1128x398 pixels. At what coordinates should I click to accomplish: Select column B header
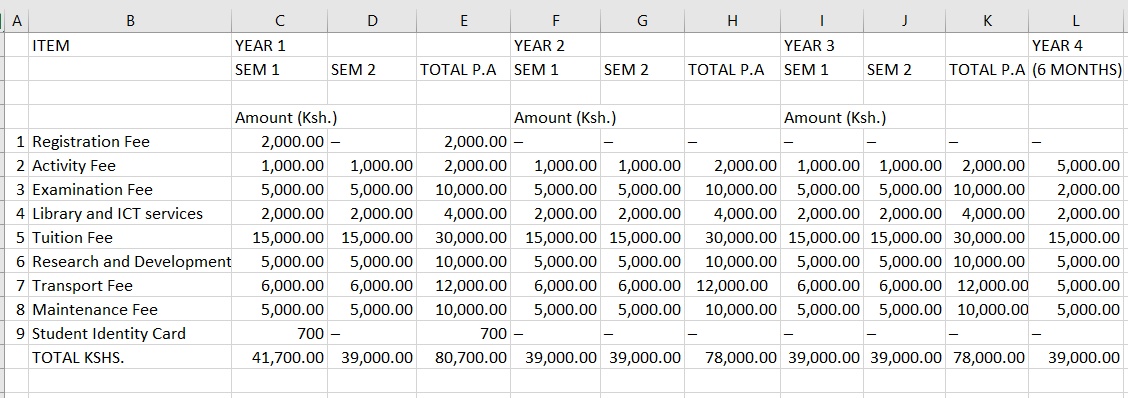click(x=129, y=21)
